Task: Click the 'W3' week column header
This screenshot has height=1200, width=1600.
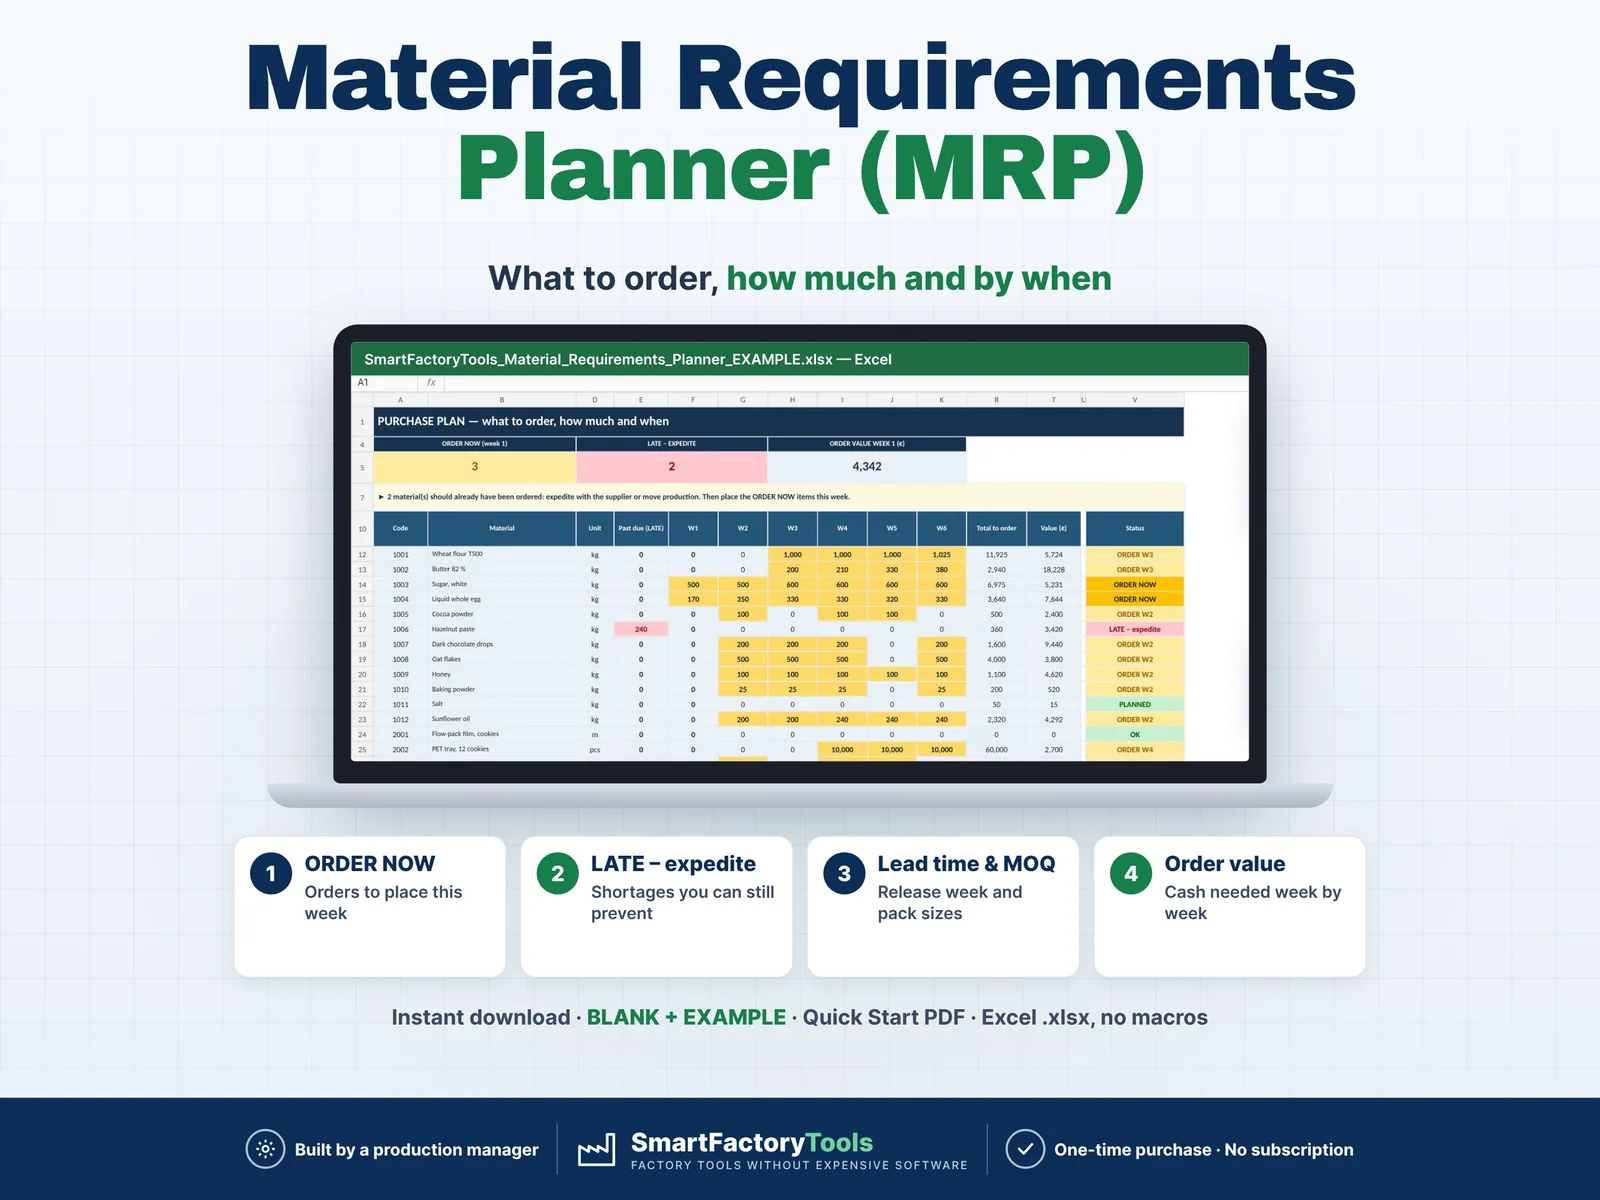Action: [x=792, y=528]
